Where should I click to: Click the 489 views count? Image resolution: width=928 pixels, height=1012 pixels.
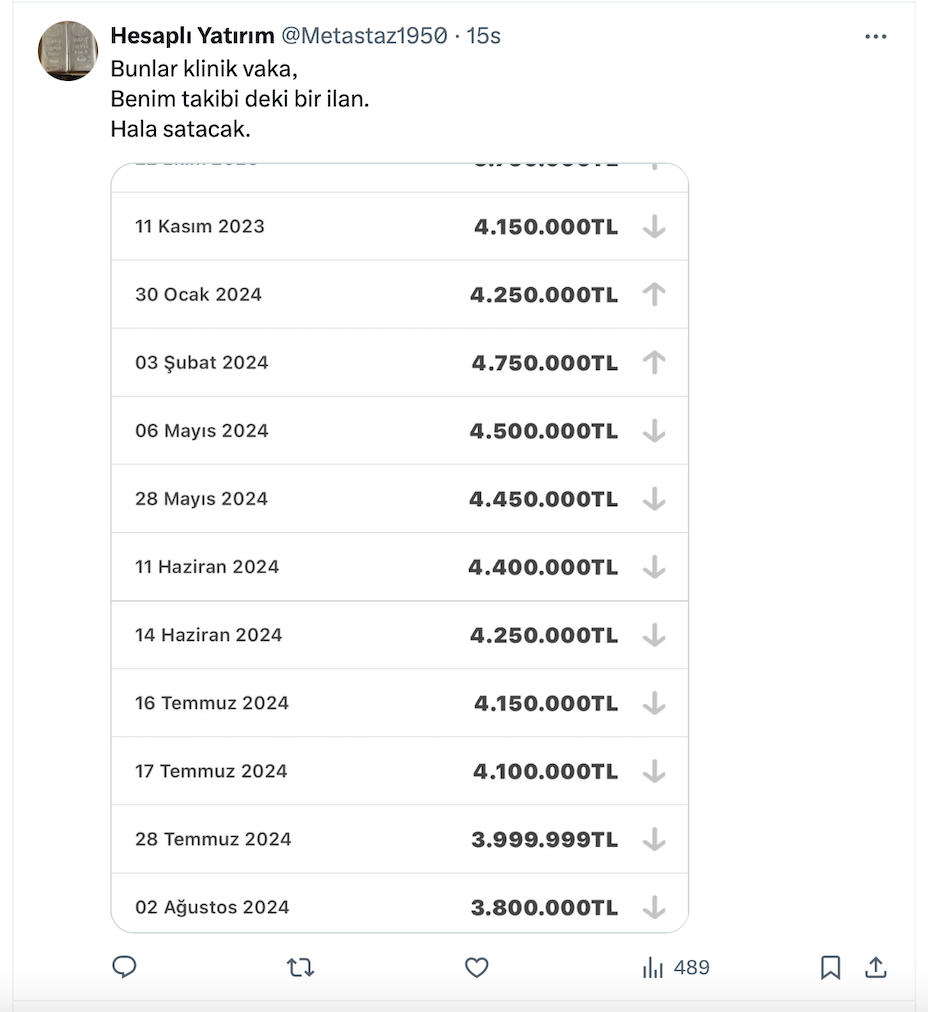[x=691, y=967]
